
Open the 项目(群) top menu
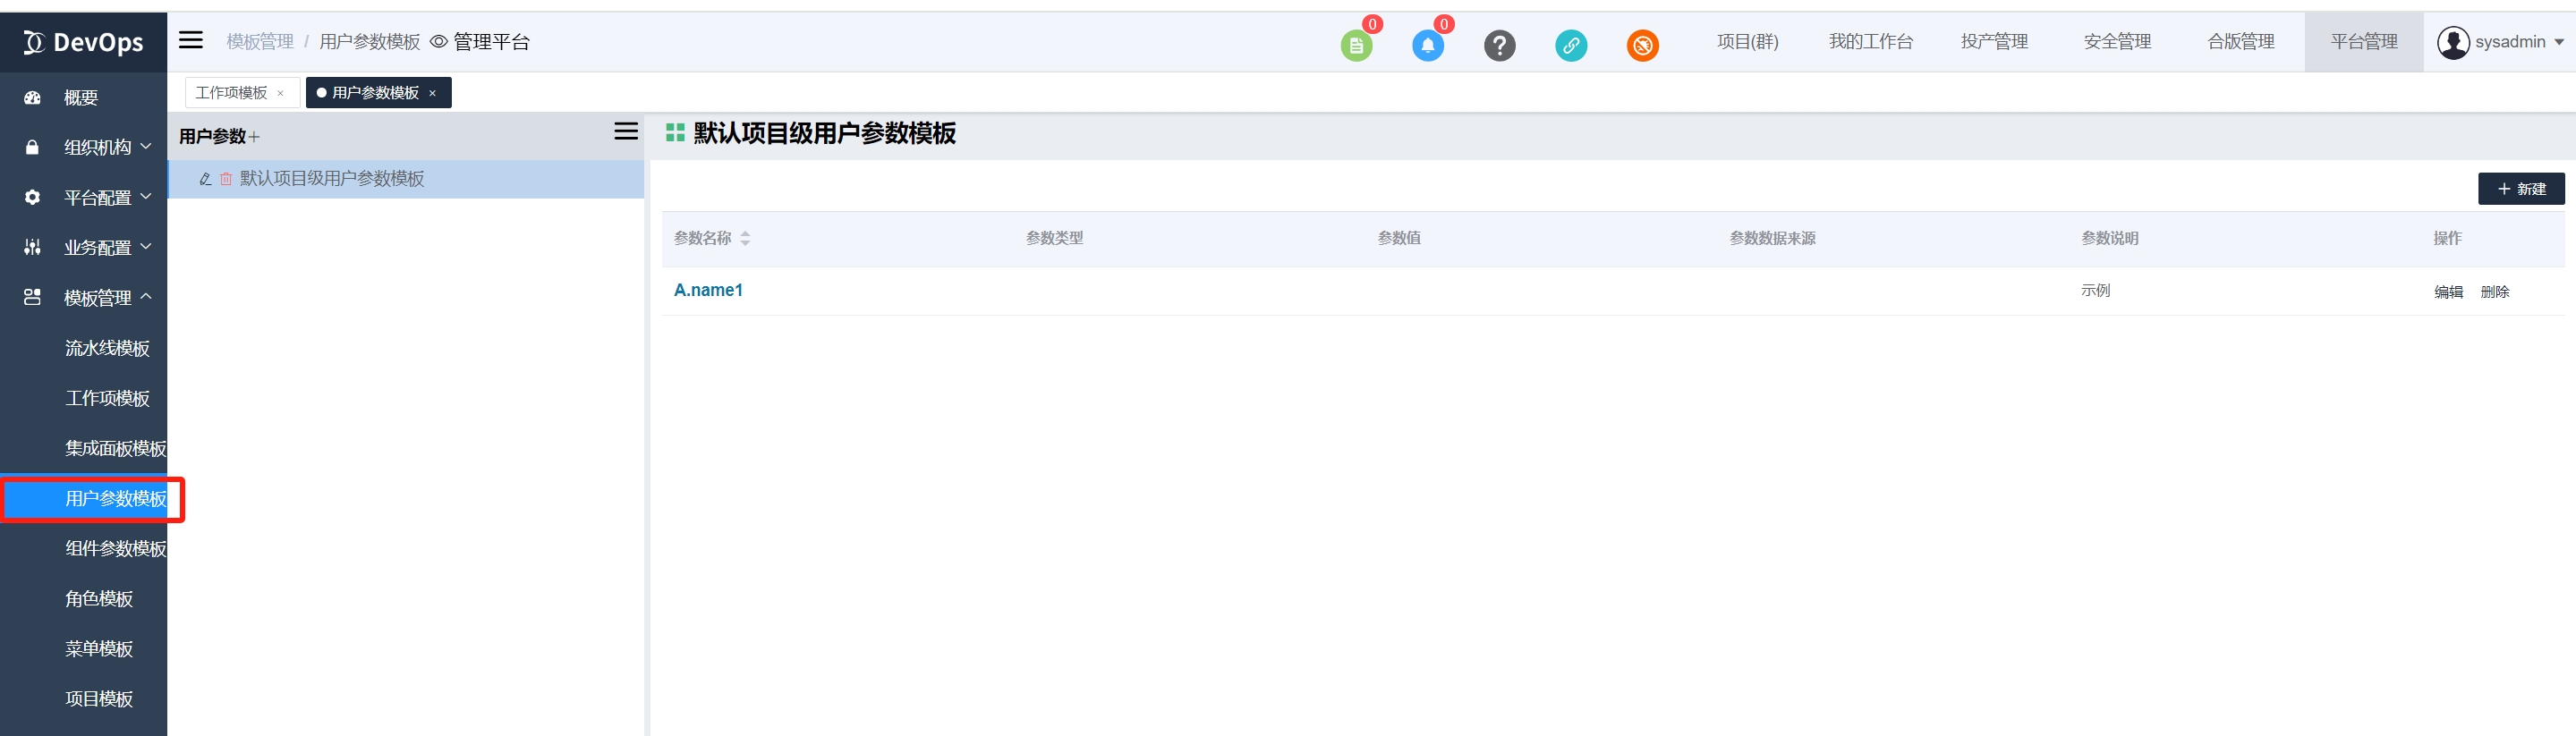pos(1747,42)
